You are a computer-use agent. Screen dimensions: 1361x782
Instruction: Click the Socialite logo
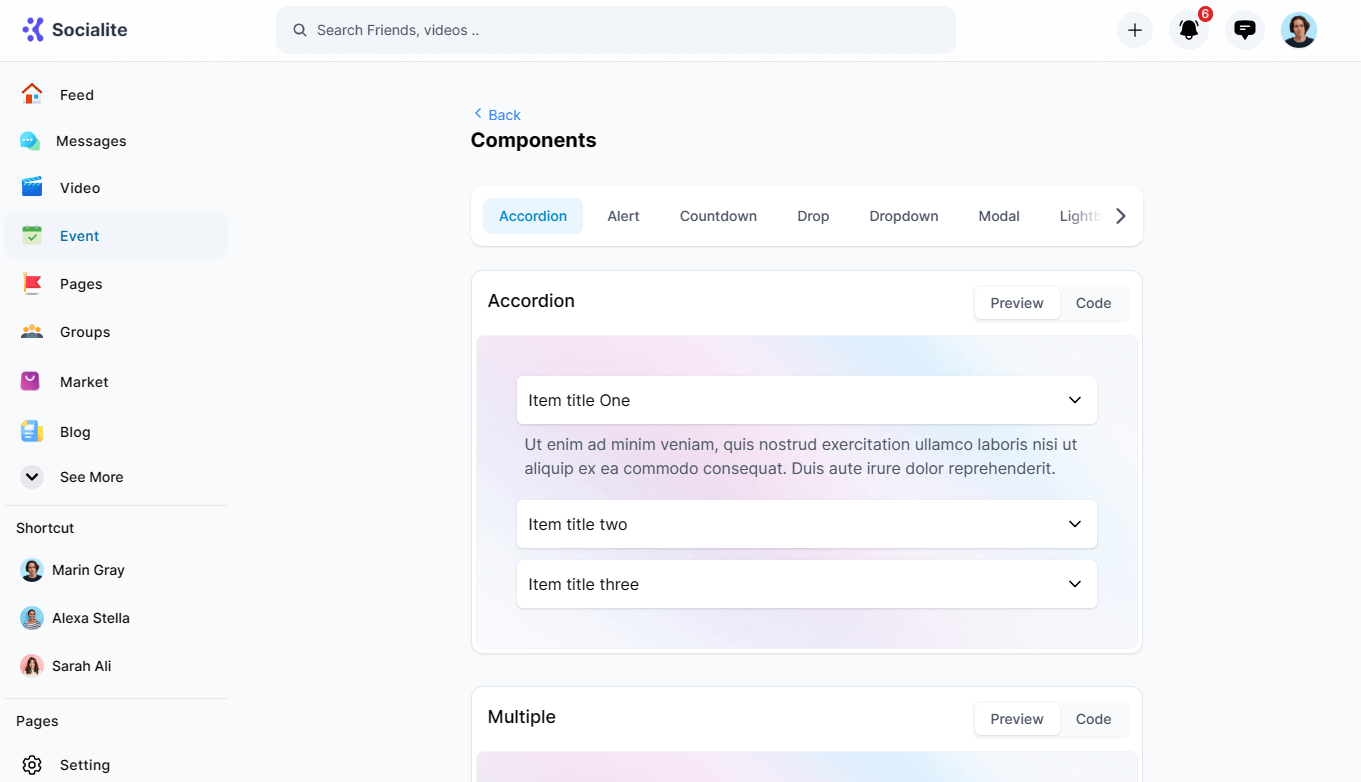[75, 30]
